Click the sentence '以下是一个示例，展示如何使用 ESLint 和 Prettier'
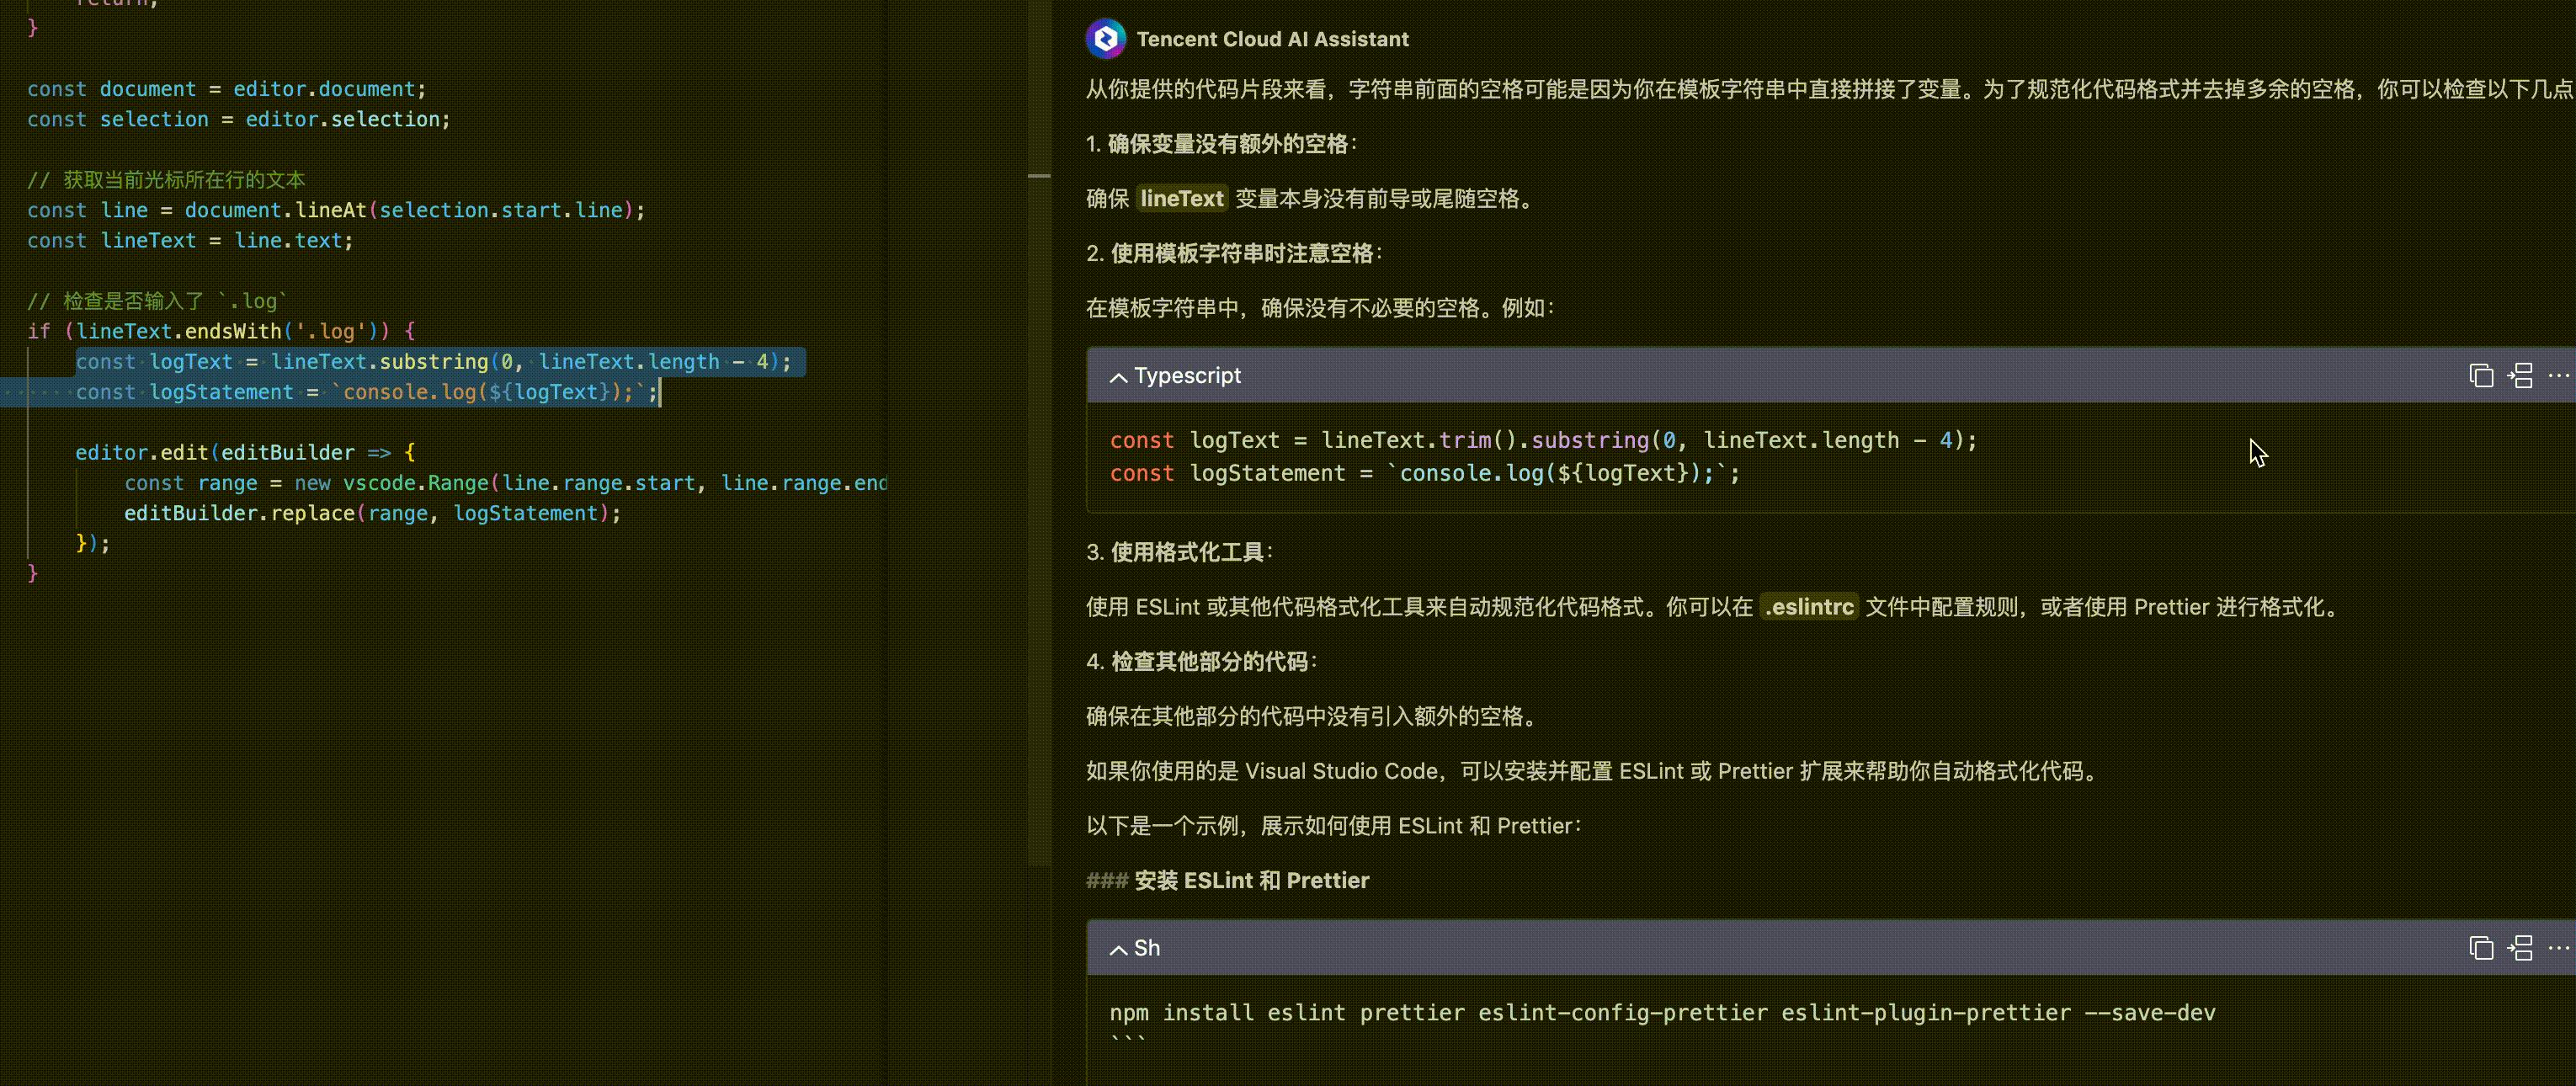Screen dimensions: 2576x1086 point(1333,826)
